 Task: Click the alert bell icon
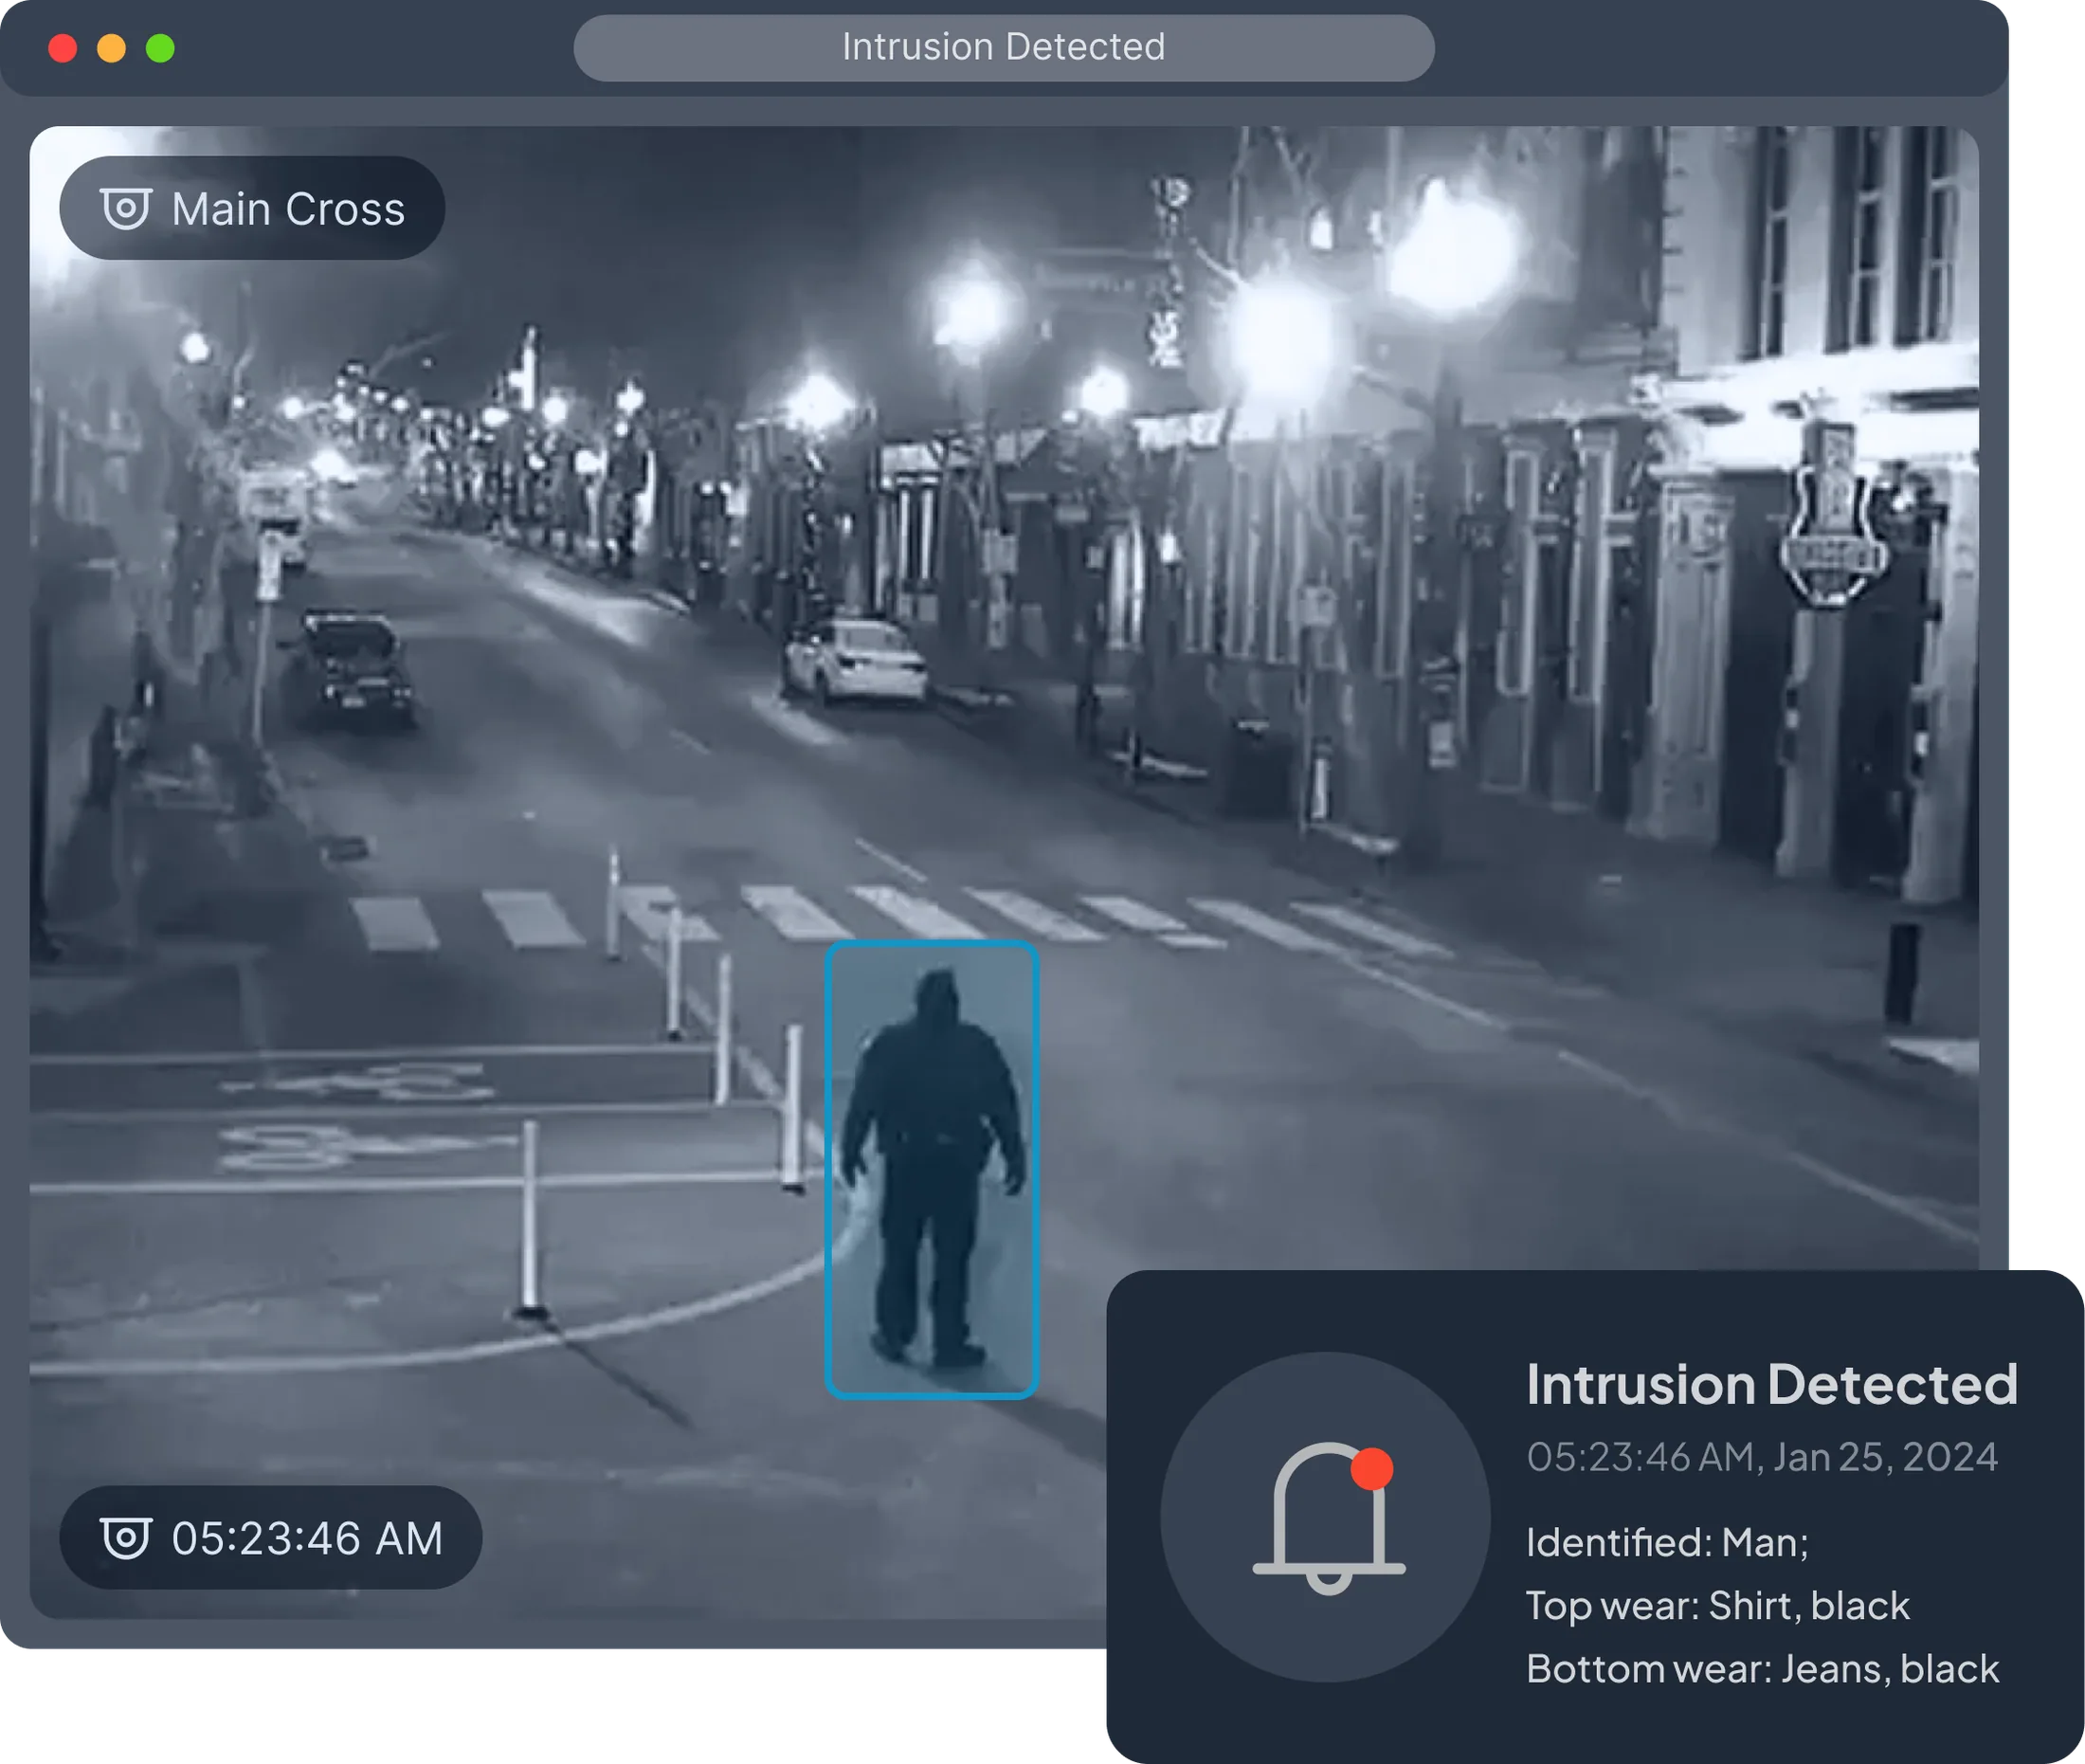pyautogui.click(x=1328, y=1518)
